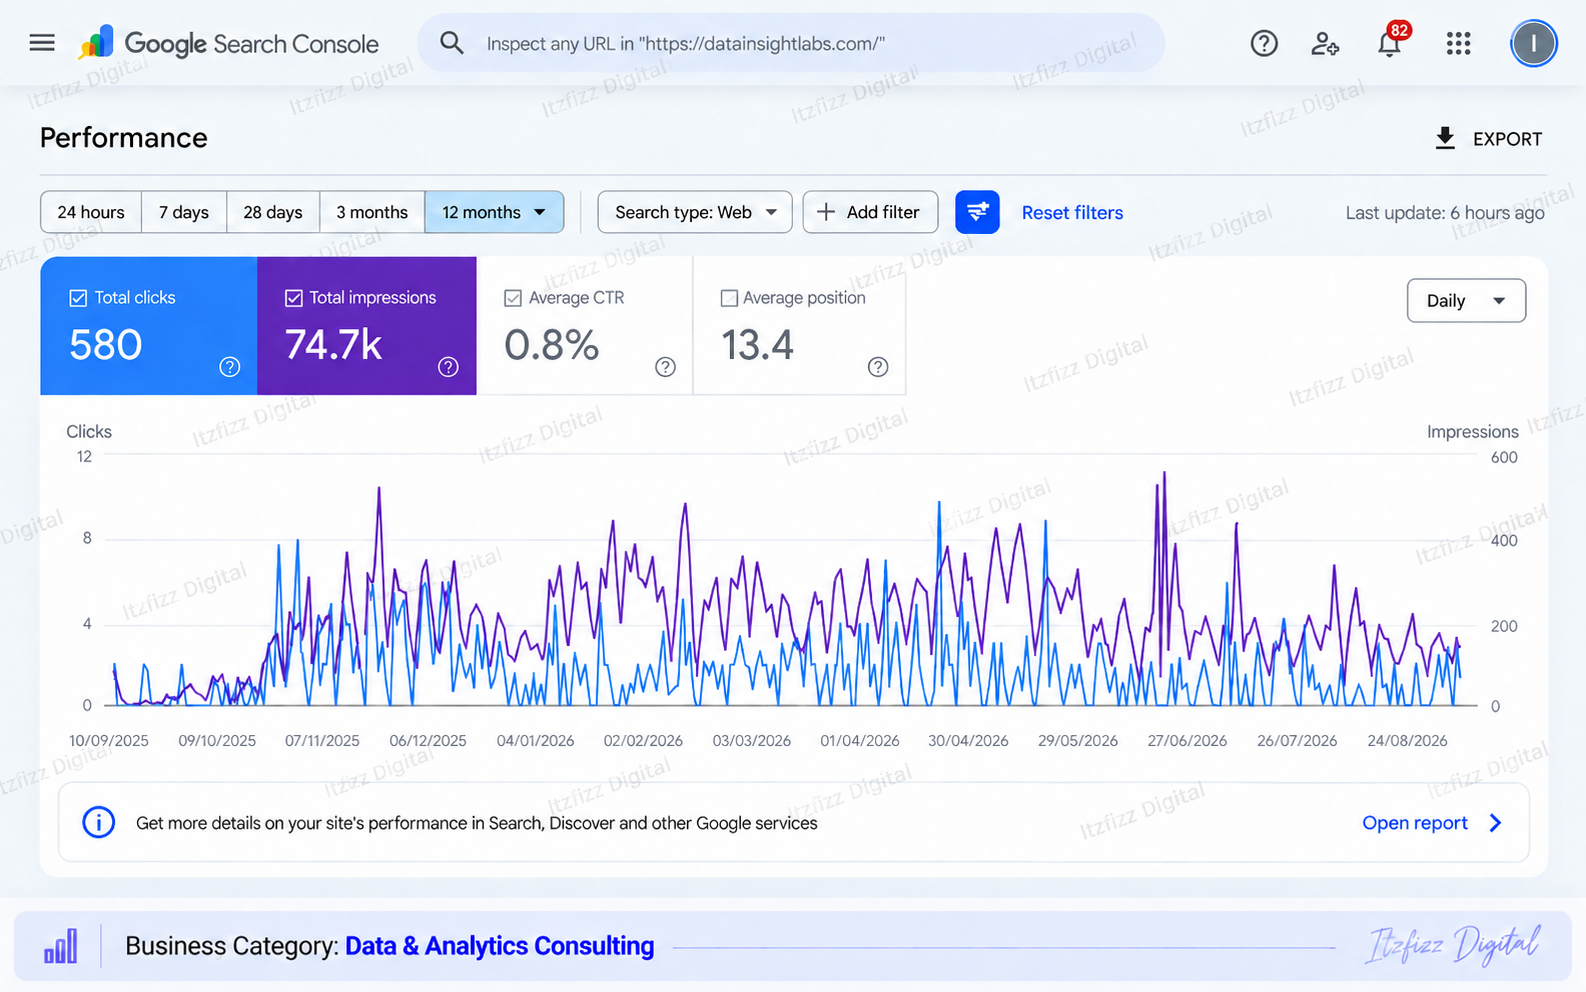Open the Search type: Web dropdown
The image size is (1586, 992).
coord(695,212)
